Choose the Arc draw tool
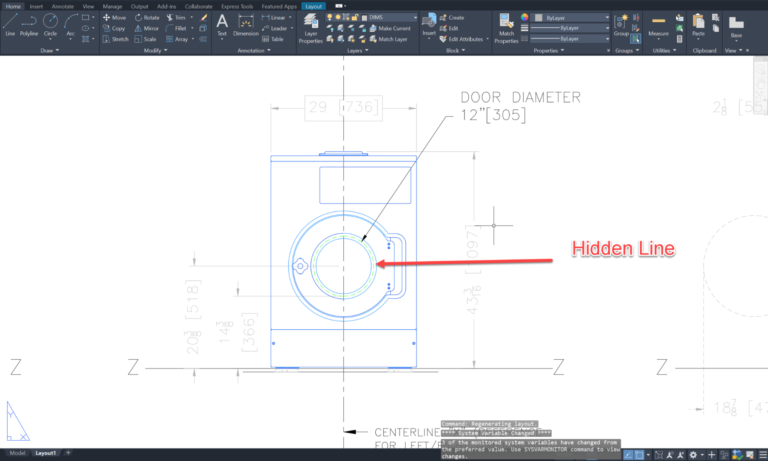 point(71,24)
